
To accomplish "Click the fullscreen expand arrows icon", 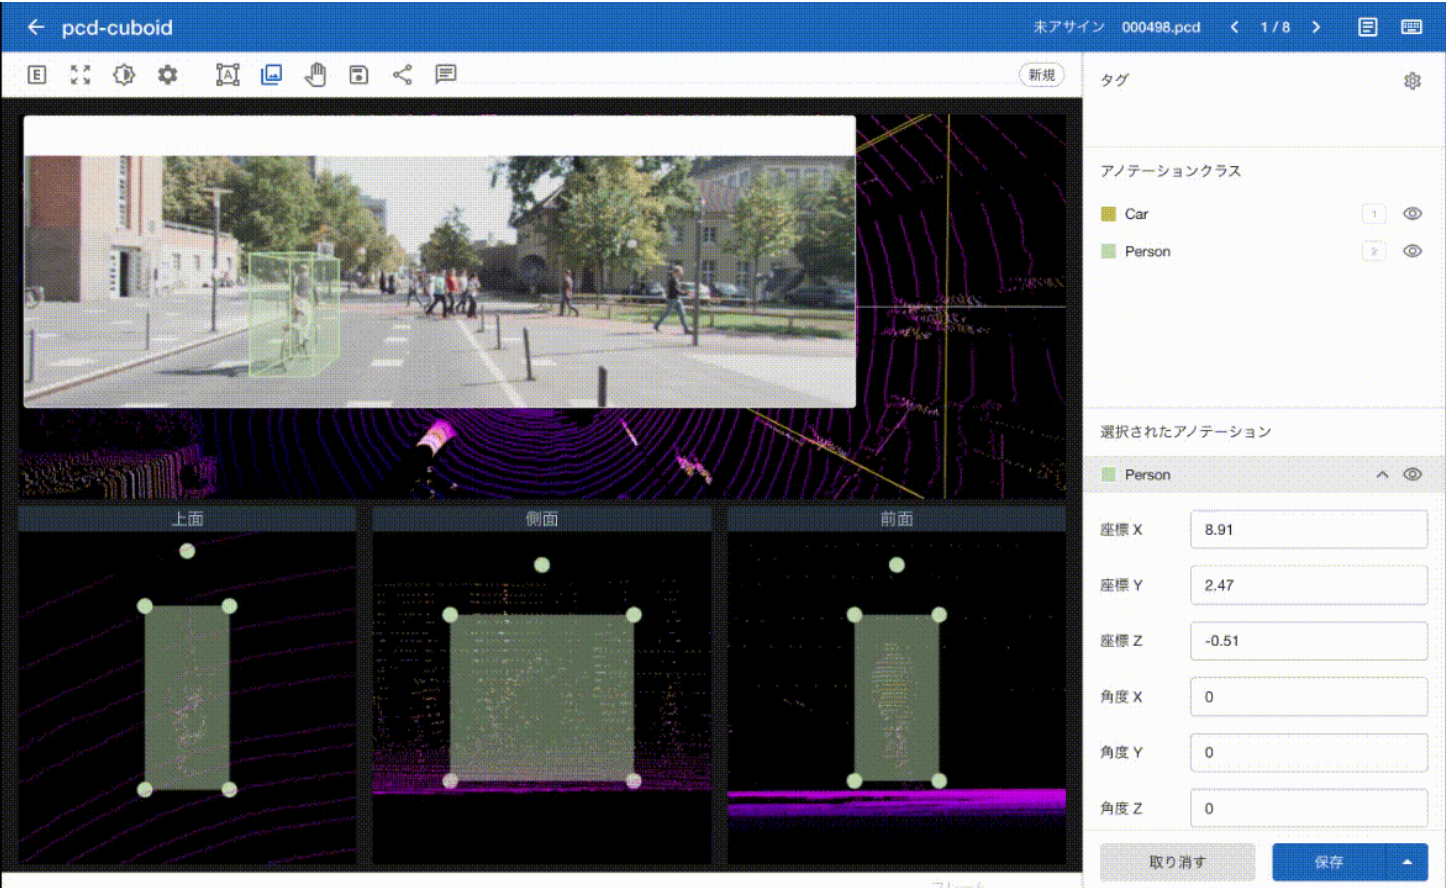I will click(80, 75).
